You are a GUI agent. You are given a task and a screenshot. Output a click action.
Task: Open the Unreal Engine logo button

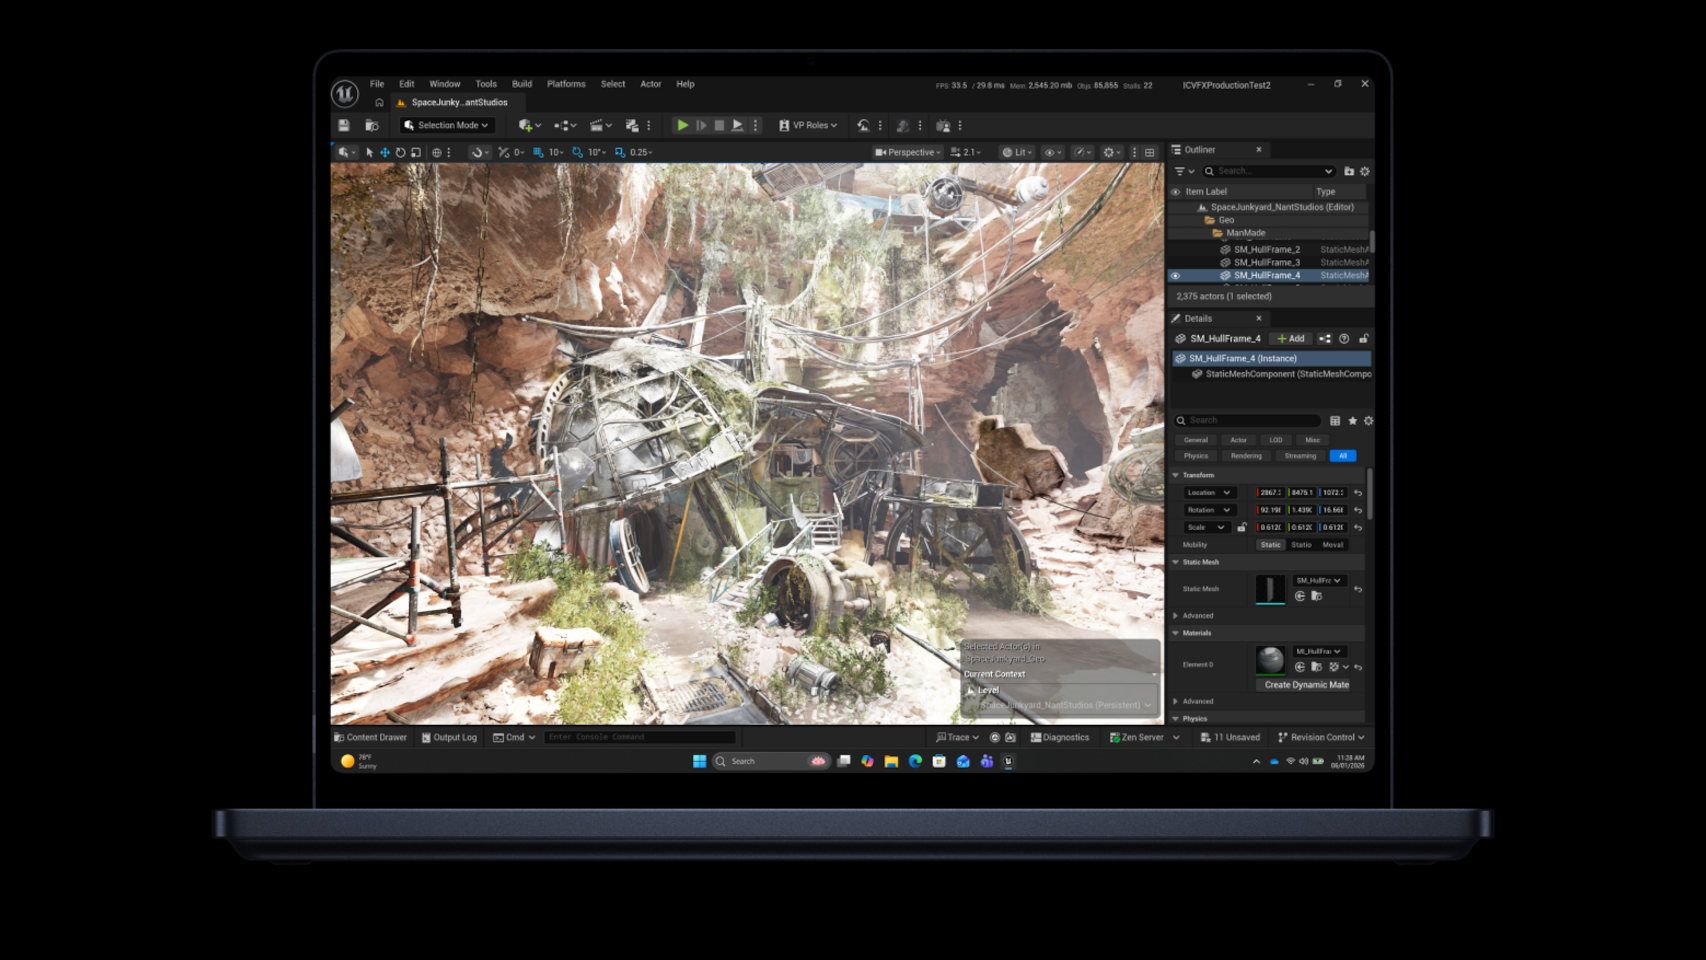click(x=345, y=94)
